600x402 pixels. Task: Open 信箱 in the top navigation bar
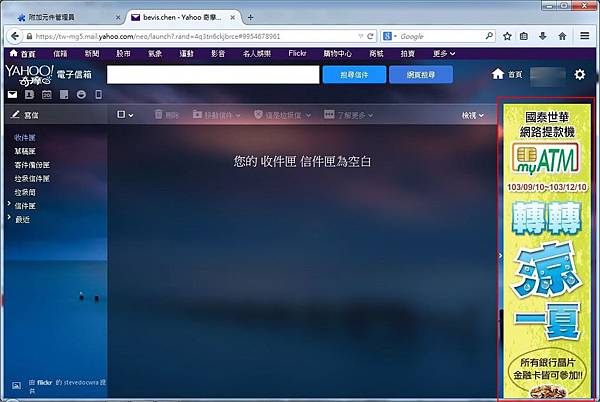tap(60, 54)
